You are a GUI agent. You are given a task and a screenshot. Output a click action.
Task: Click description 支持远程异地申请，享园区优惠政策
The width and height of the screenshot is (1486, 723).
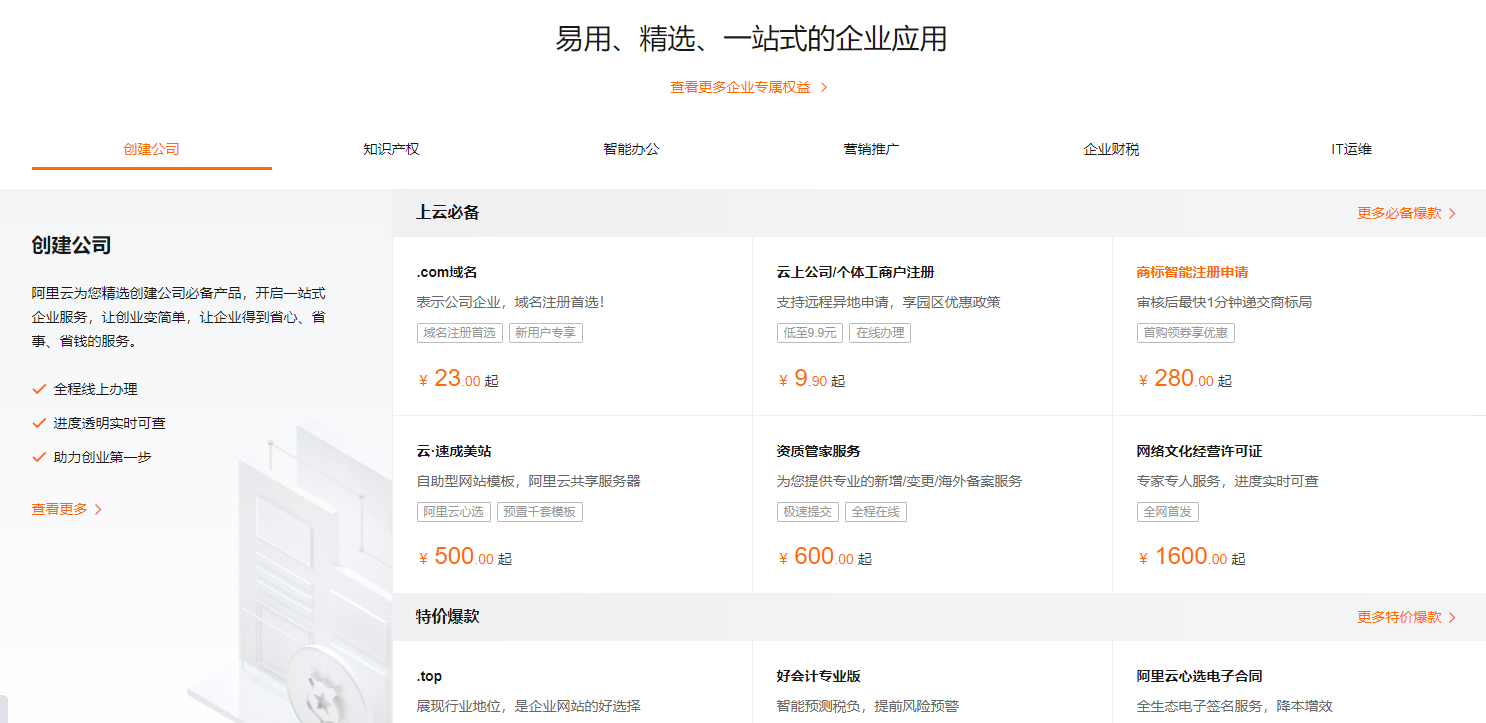tap(889, 302)
